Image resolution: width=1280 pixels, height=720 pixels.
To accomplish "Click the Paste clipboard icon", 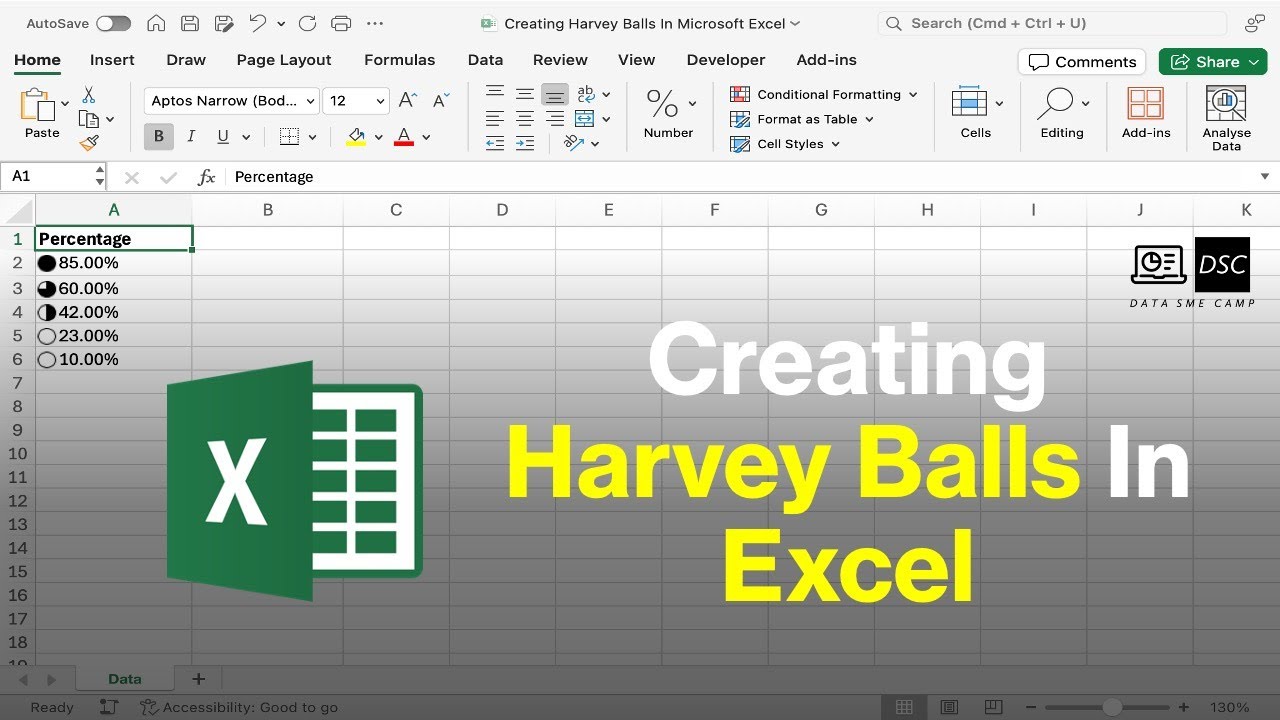I will (39, 106).
